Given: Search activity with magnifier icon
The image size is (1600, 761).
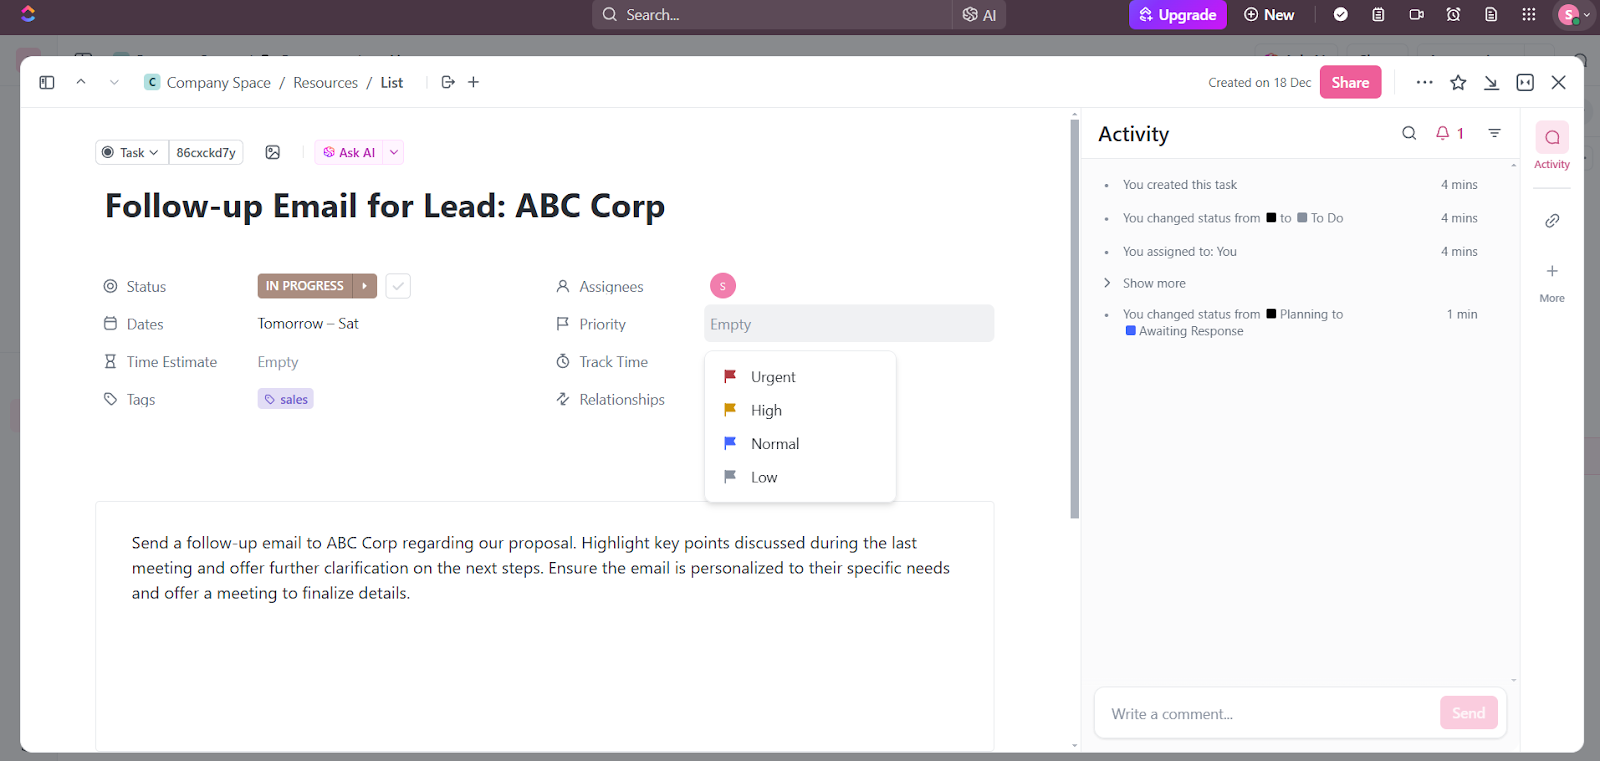Looking at the screenshot, I should click(x=1409, y=133).
